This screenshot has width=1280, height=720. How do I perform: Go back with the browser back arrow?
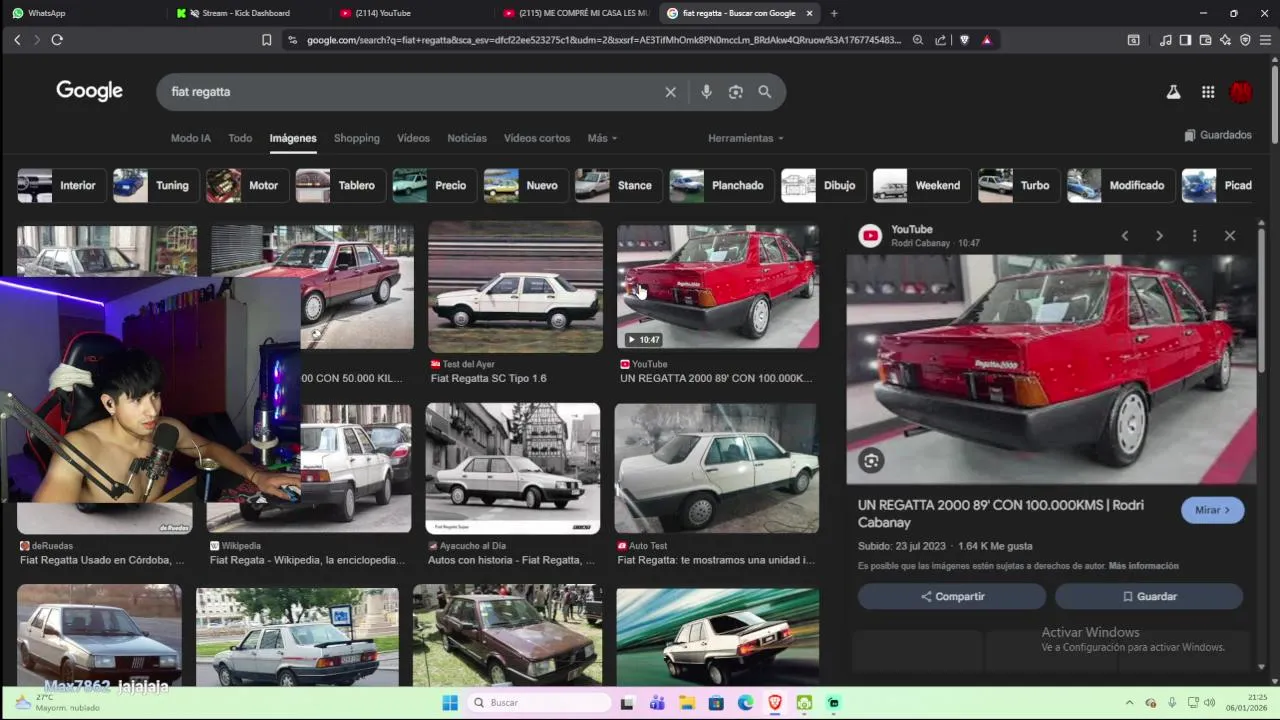pyautogui.click(x=17, y=40)
